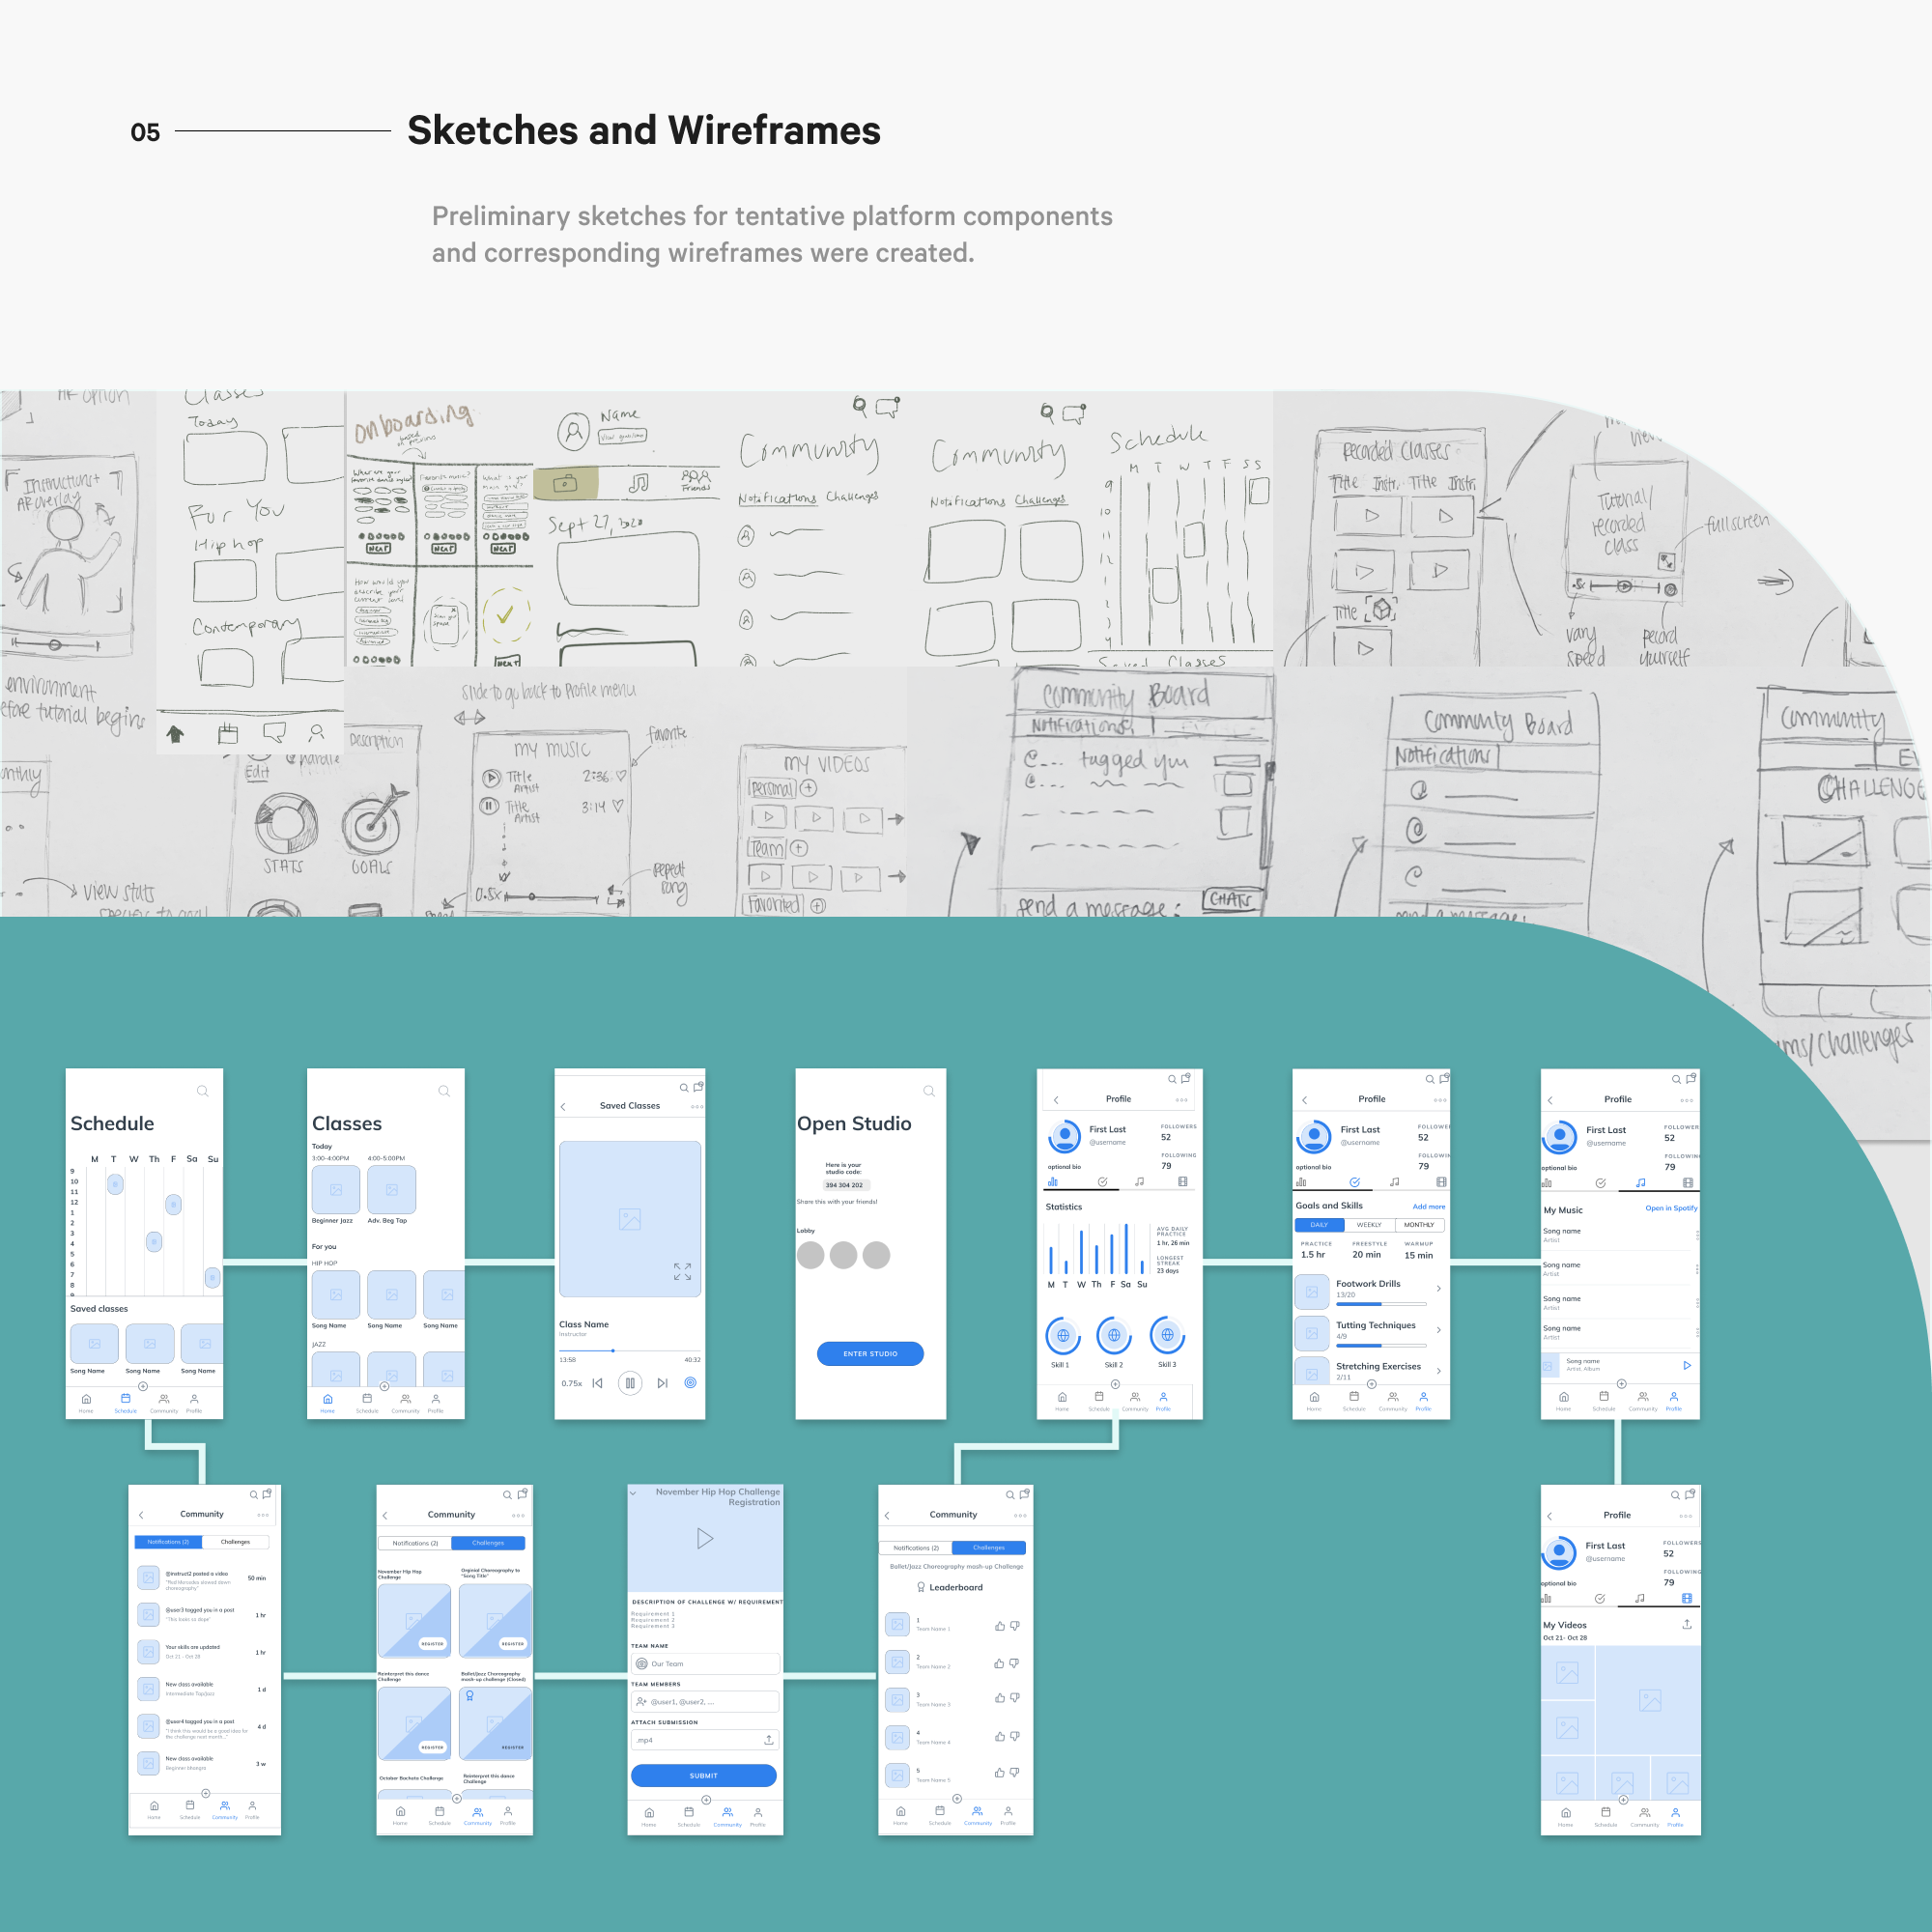This screenshot has width=1932, height=1932.
Task: Select the WEEKLY goals option
Action: coord(1368,1225)
